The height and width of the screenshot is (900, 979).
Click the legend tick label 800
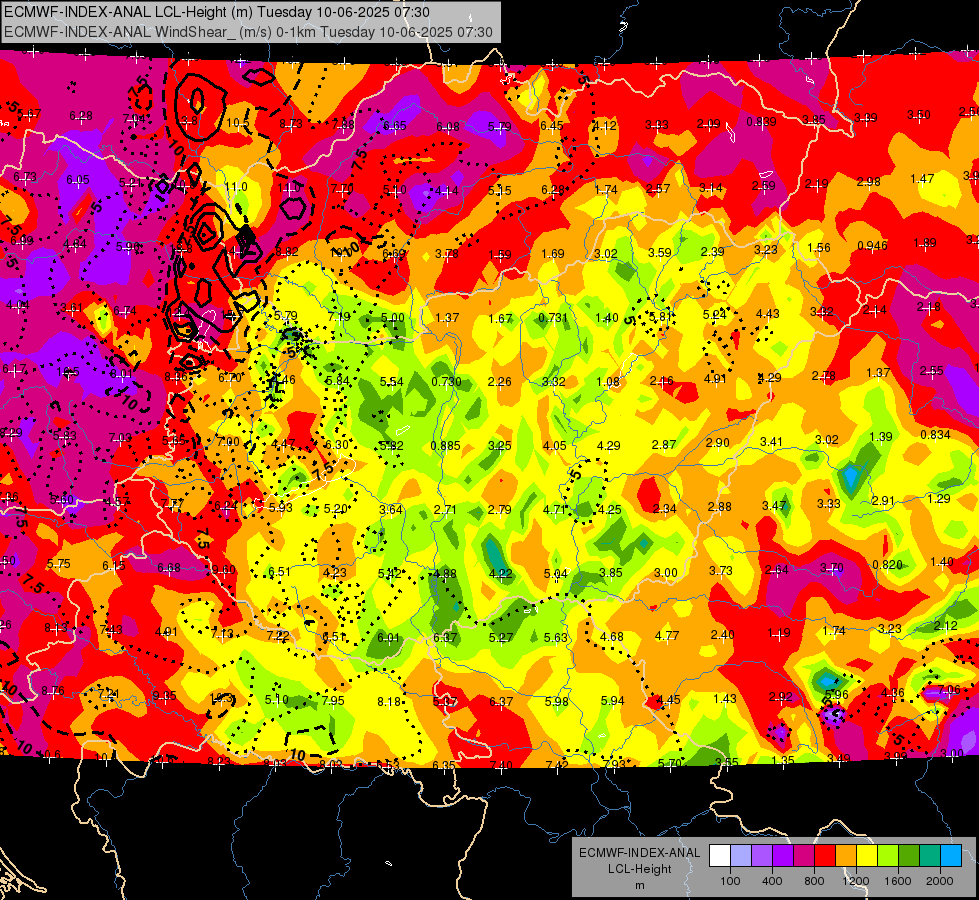814,881
